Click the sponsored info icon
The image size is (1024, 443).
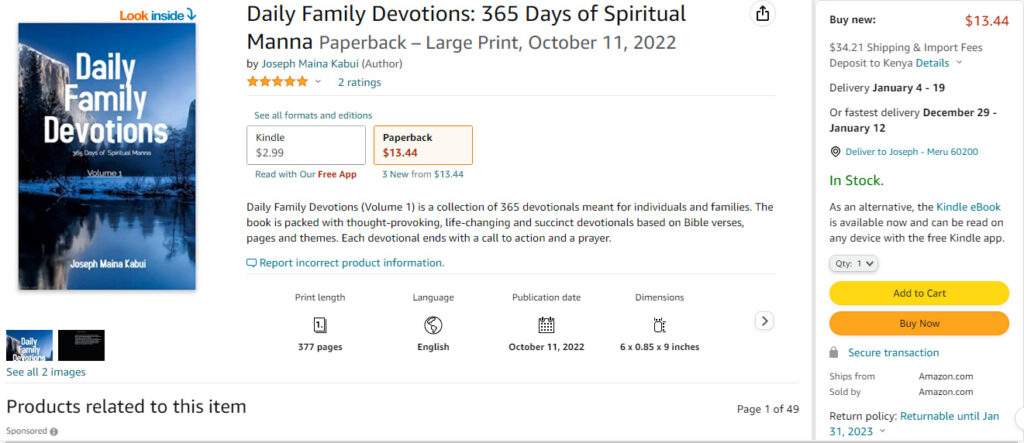[x=54, y=432]
